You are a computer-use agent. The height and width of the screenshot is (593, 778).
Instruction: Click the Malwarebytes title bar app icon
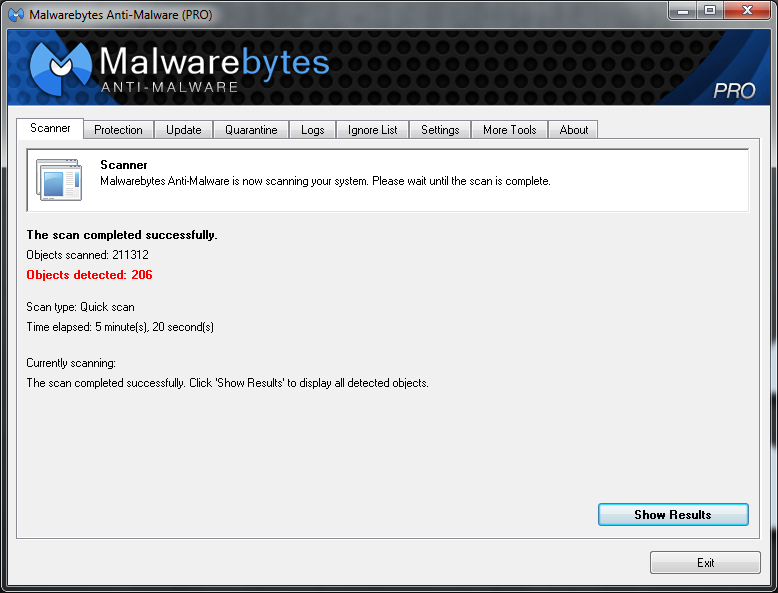16,14
